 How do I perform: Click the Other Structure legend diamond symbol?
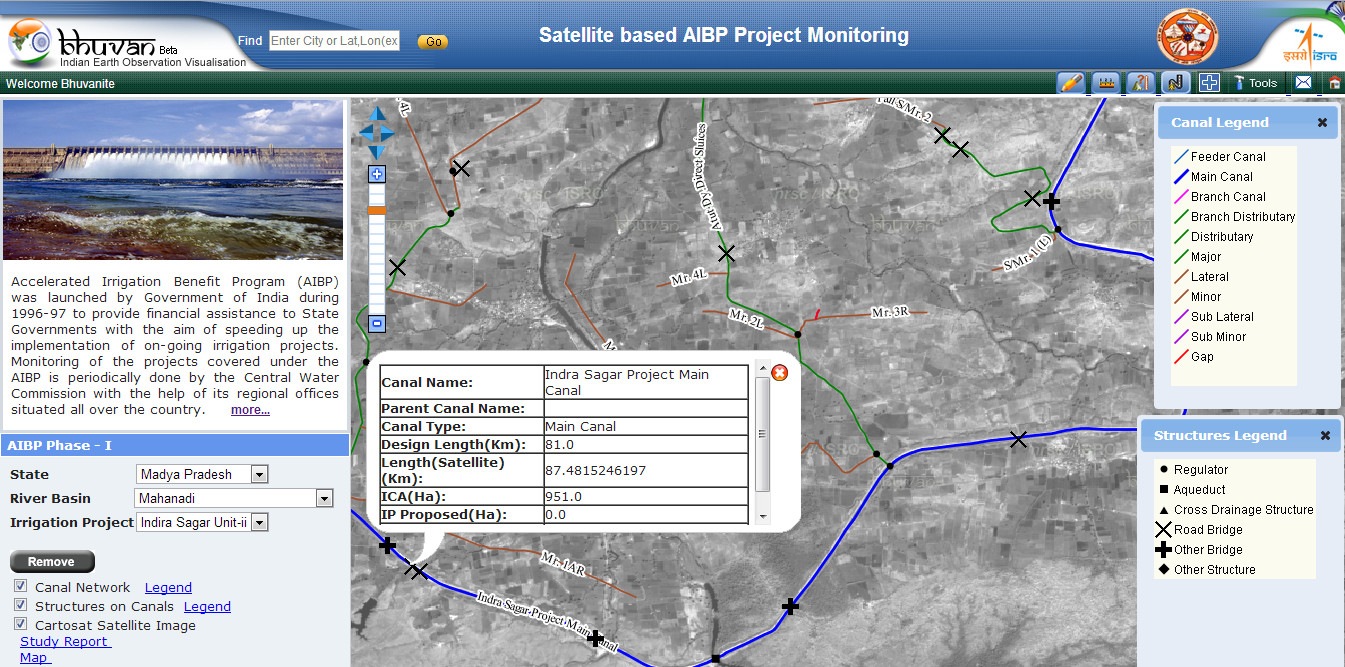(1163, 570)
